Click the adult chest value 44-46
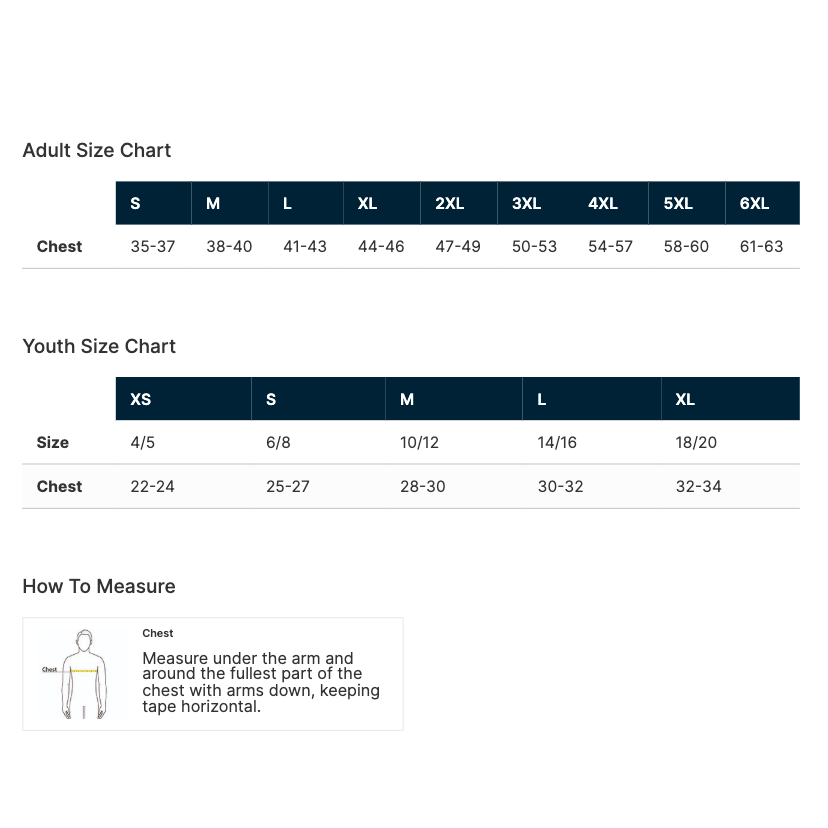The height and width of the screenshot is (828, 828). pos(381,246)
